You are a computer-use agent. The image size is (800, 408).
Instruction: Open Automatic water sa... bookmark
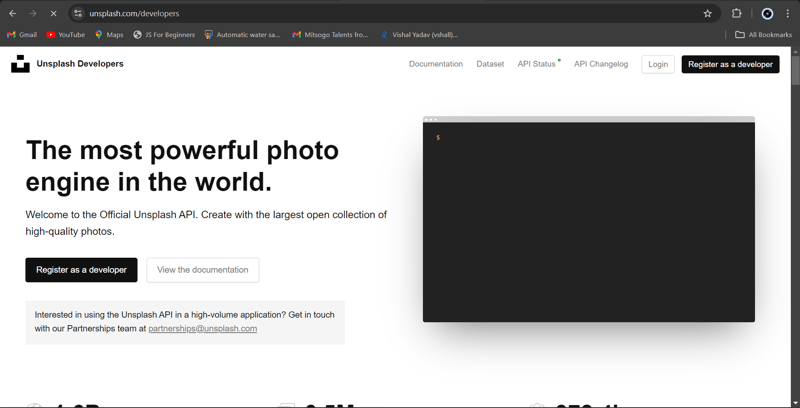[242, 35]
